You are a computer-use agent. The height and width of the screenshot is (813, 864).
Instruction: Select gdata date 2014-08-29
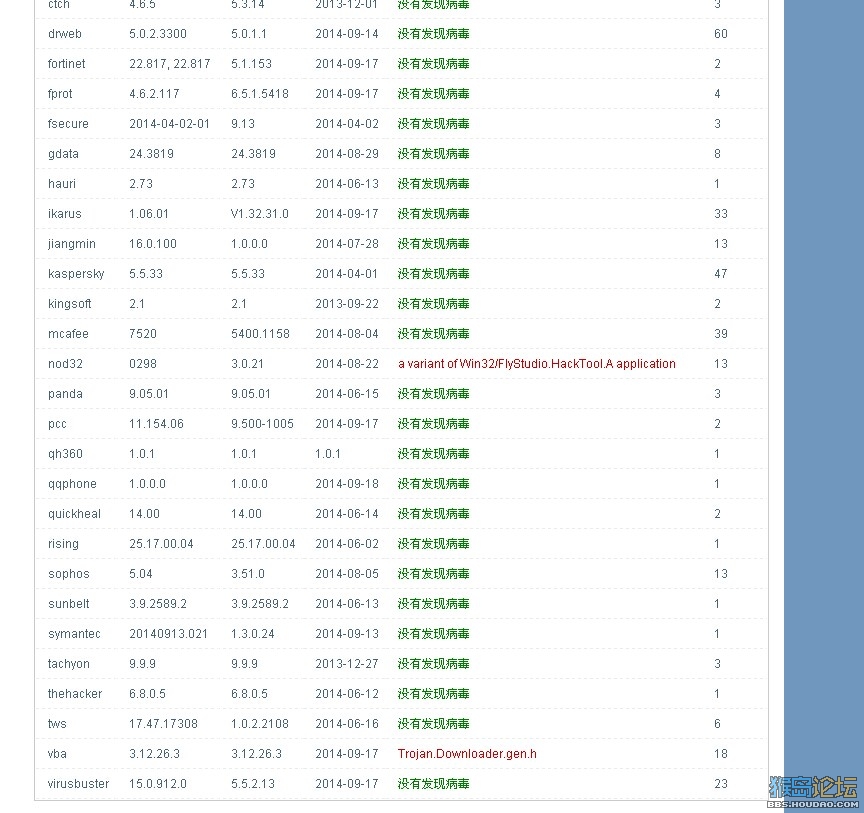pyautogui.click(x=347, y=154)
